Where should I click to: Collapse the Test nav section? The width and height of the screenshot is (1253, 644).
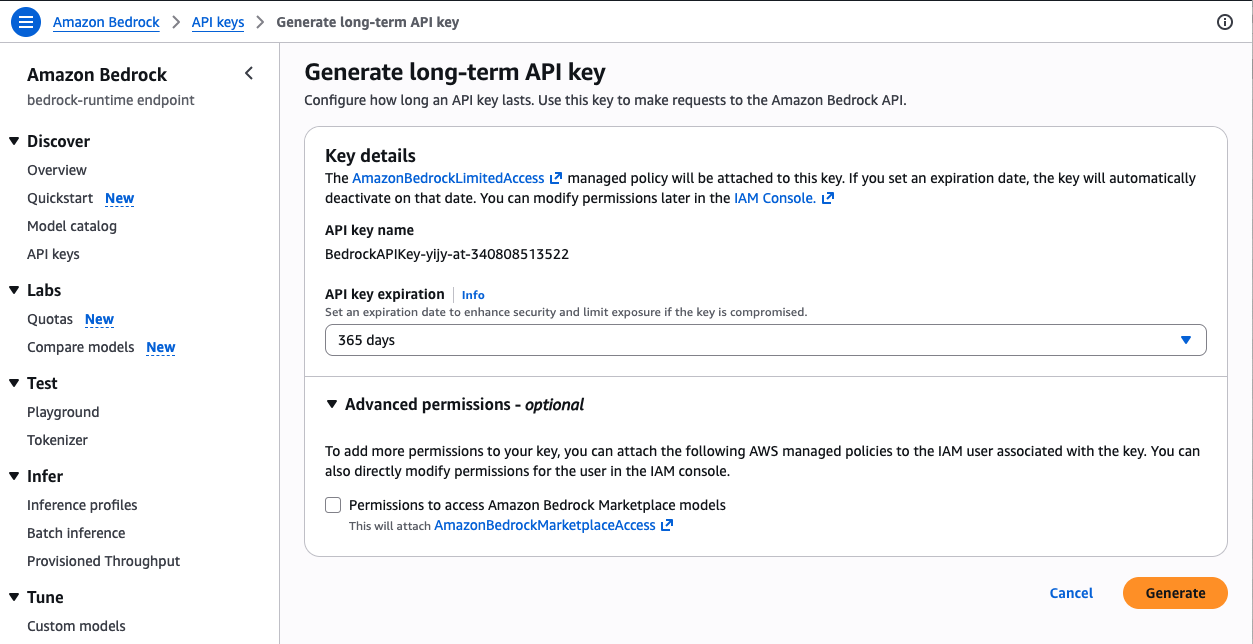[x=14, y=383]
